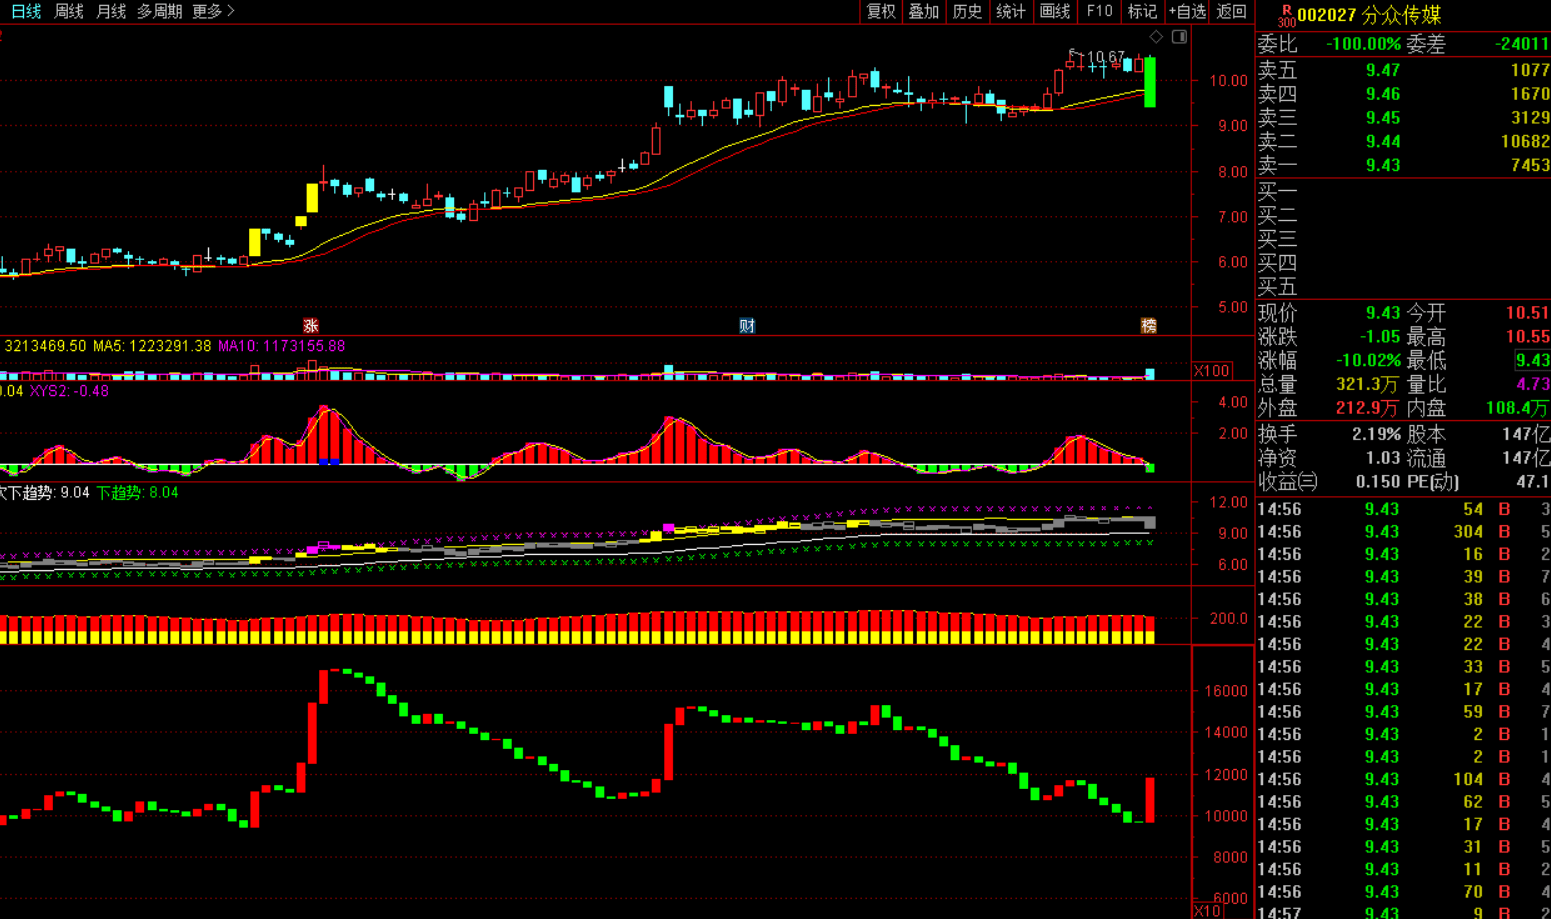Click the blue 财 financial report marker

point(746,326)
